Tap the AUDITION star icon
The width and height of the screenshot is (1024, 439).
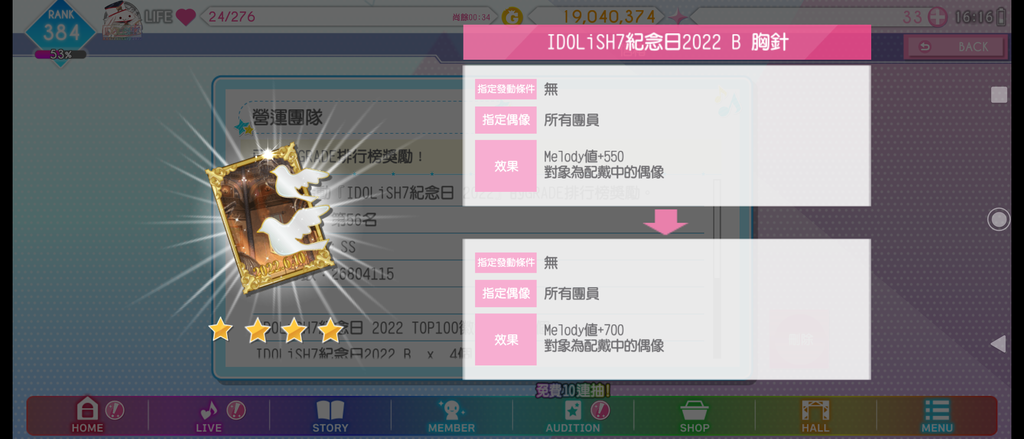click(573, 411)
